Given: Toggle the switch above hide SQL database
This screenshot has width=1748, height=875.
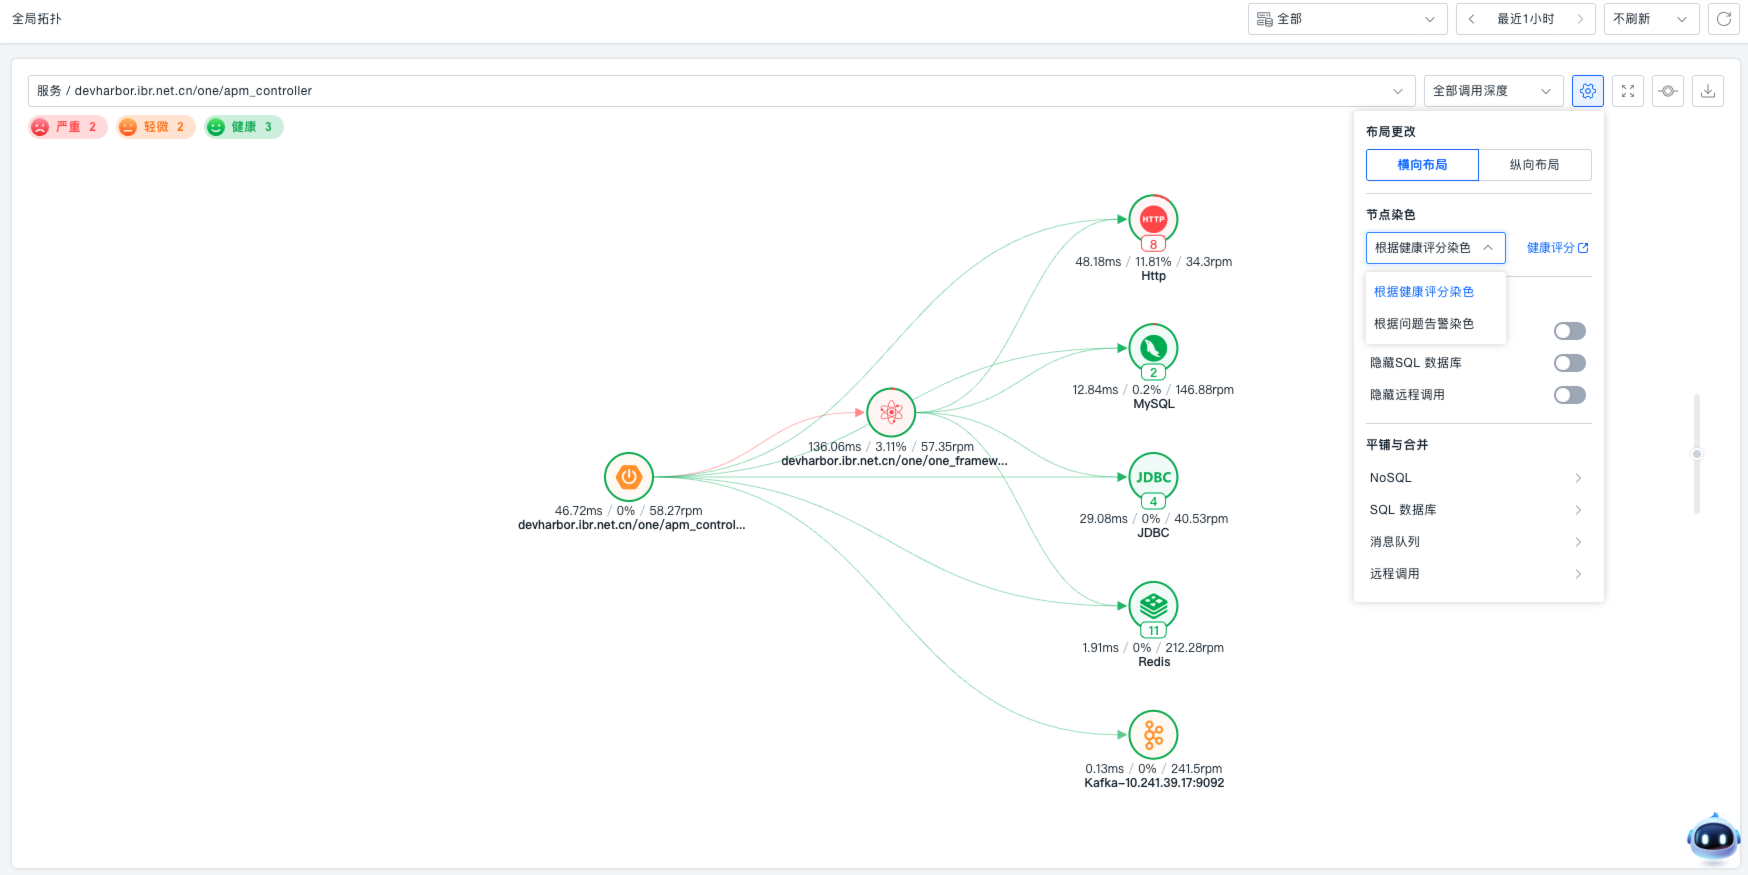Looking at the screenshot, I should (x=1569, y=331).
